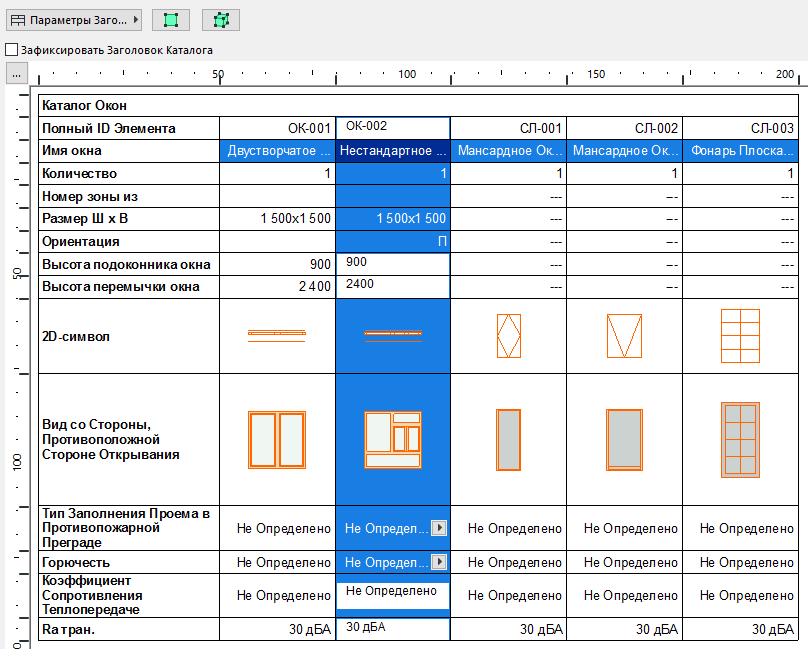Edit ОК-002 sill height field showing 900

click(x=392, y=262)
